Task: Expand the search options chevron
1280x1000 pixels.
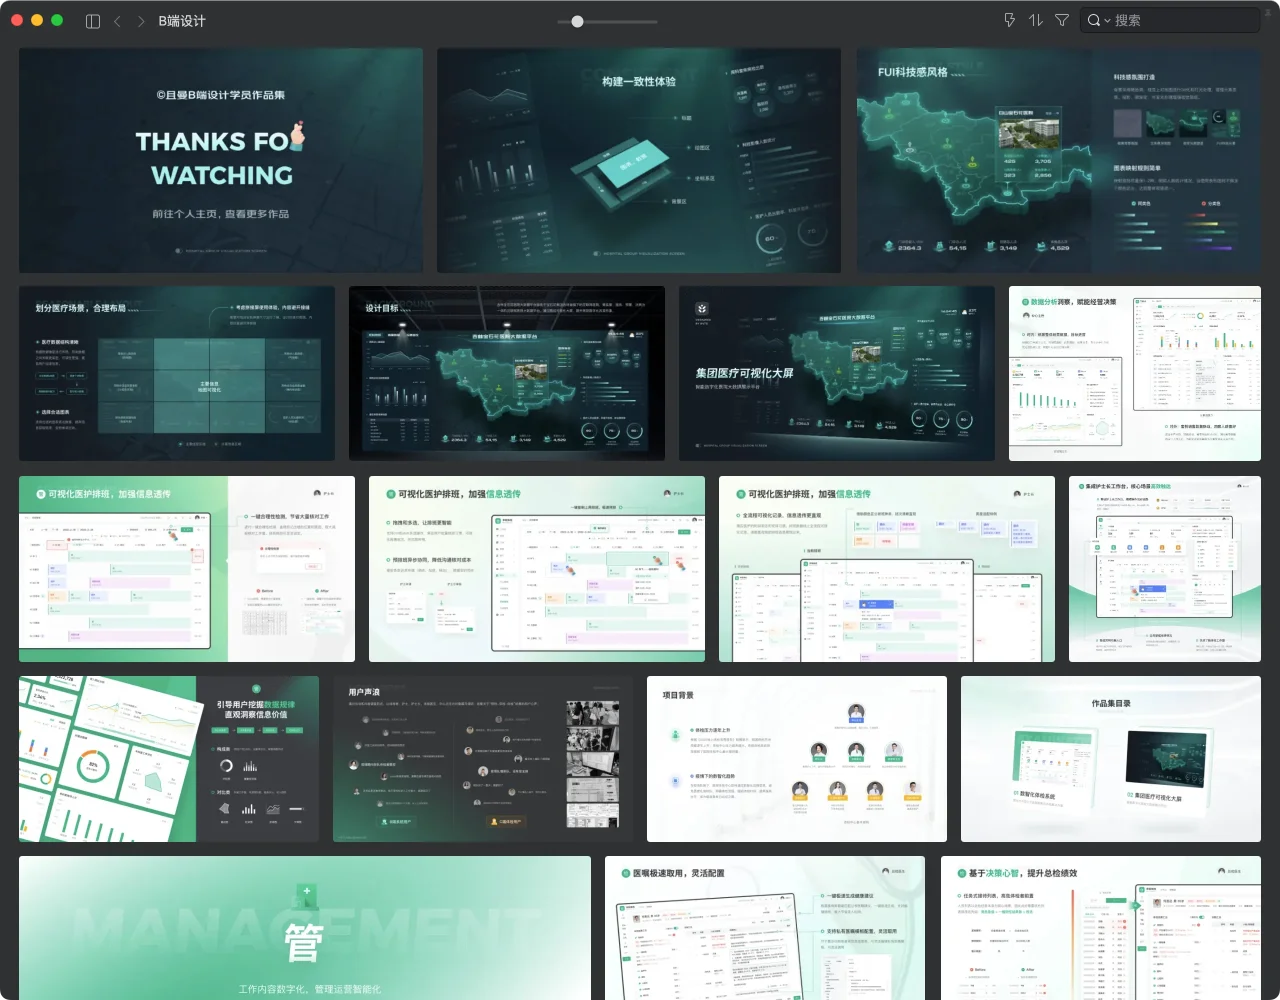Action: point(1107,21)
